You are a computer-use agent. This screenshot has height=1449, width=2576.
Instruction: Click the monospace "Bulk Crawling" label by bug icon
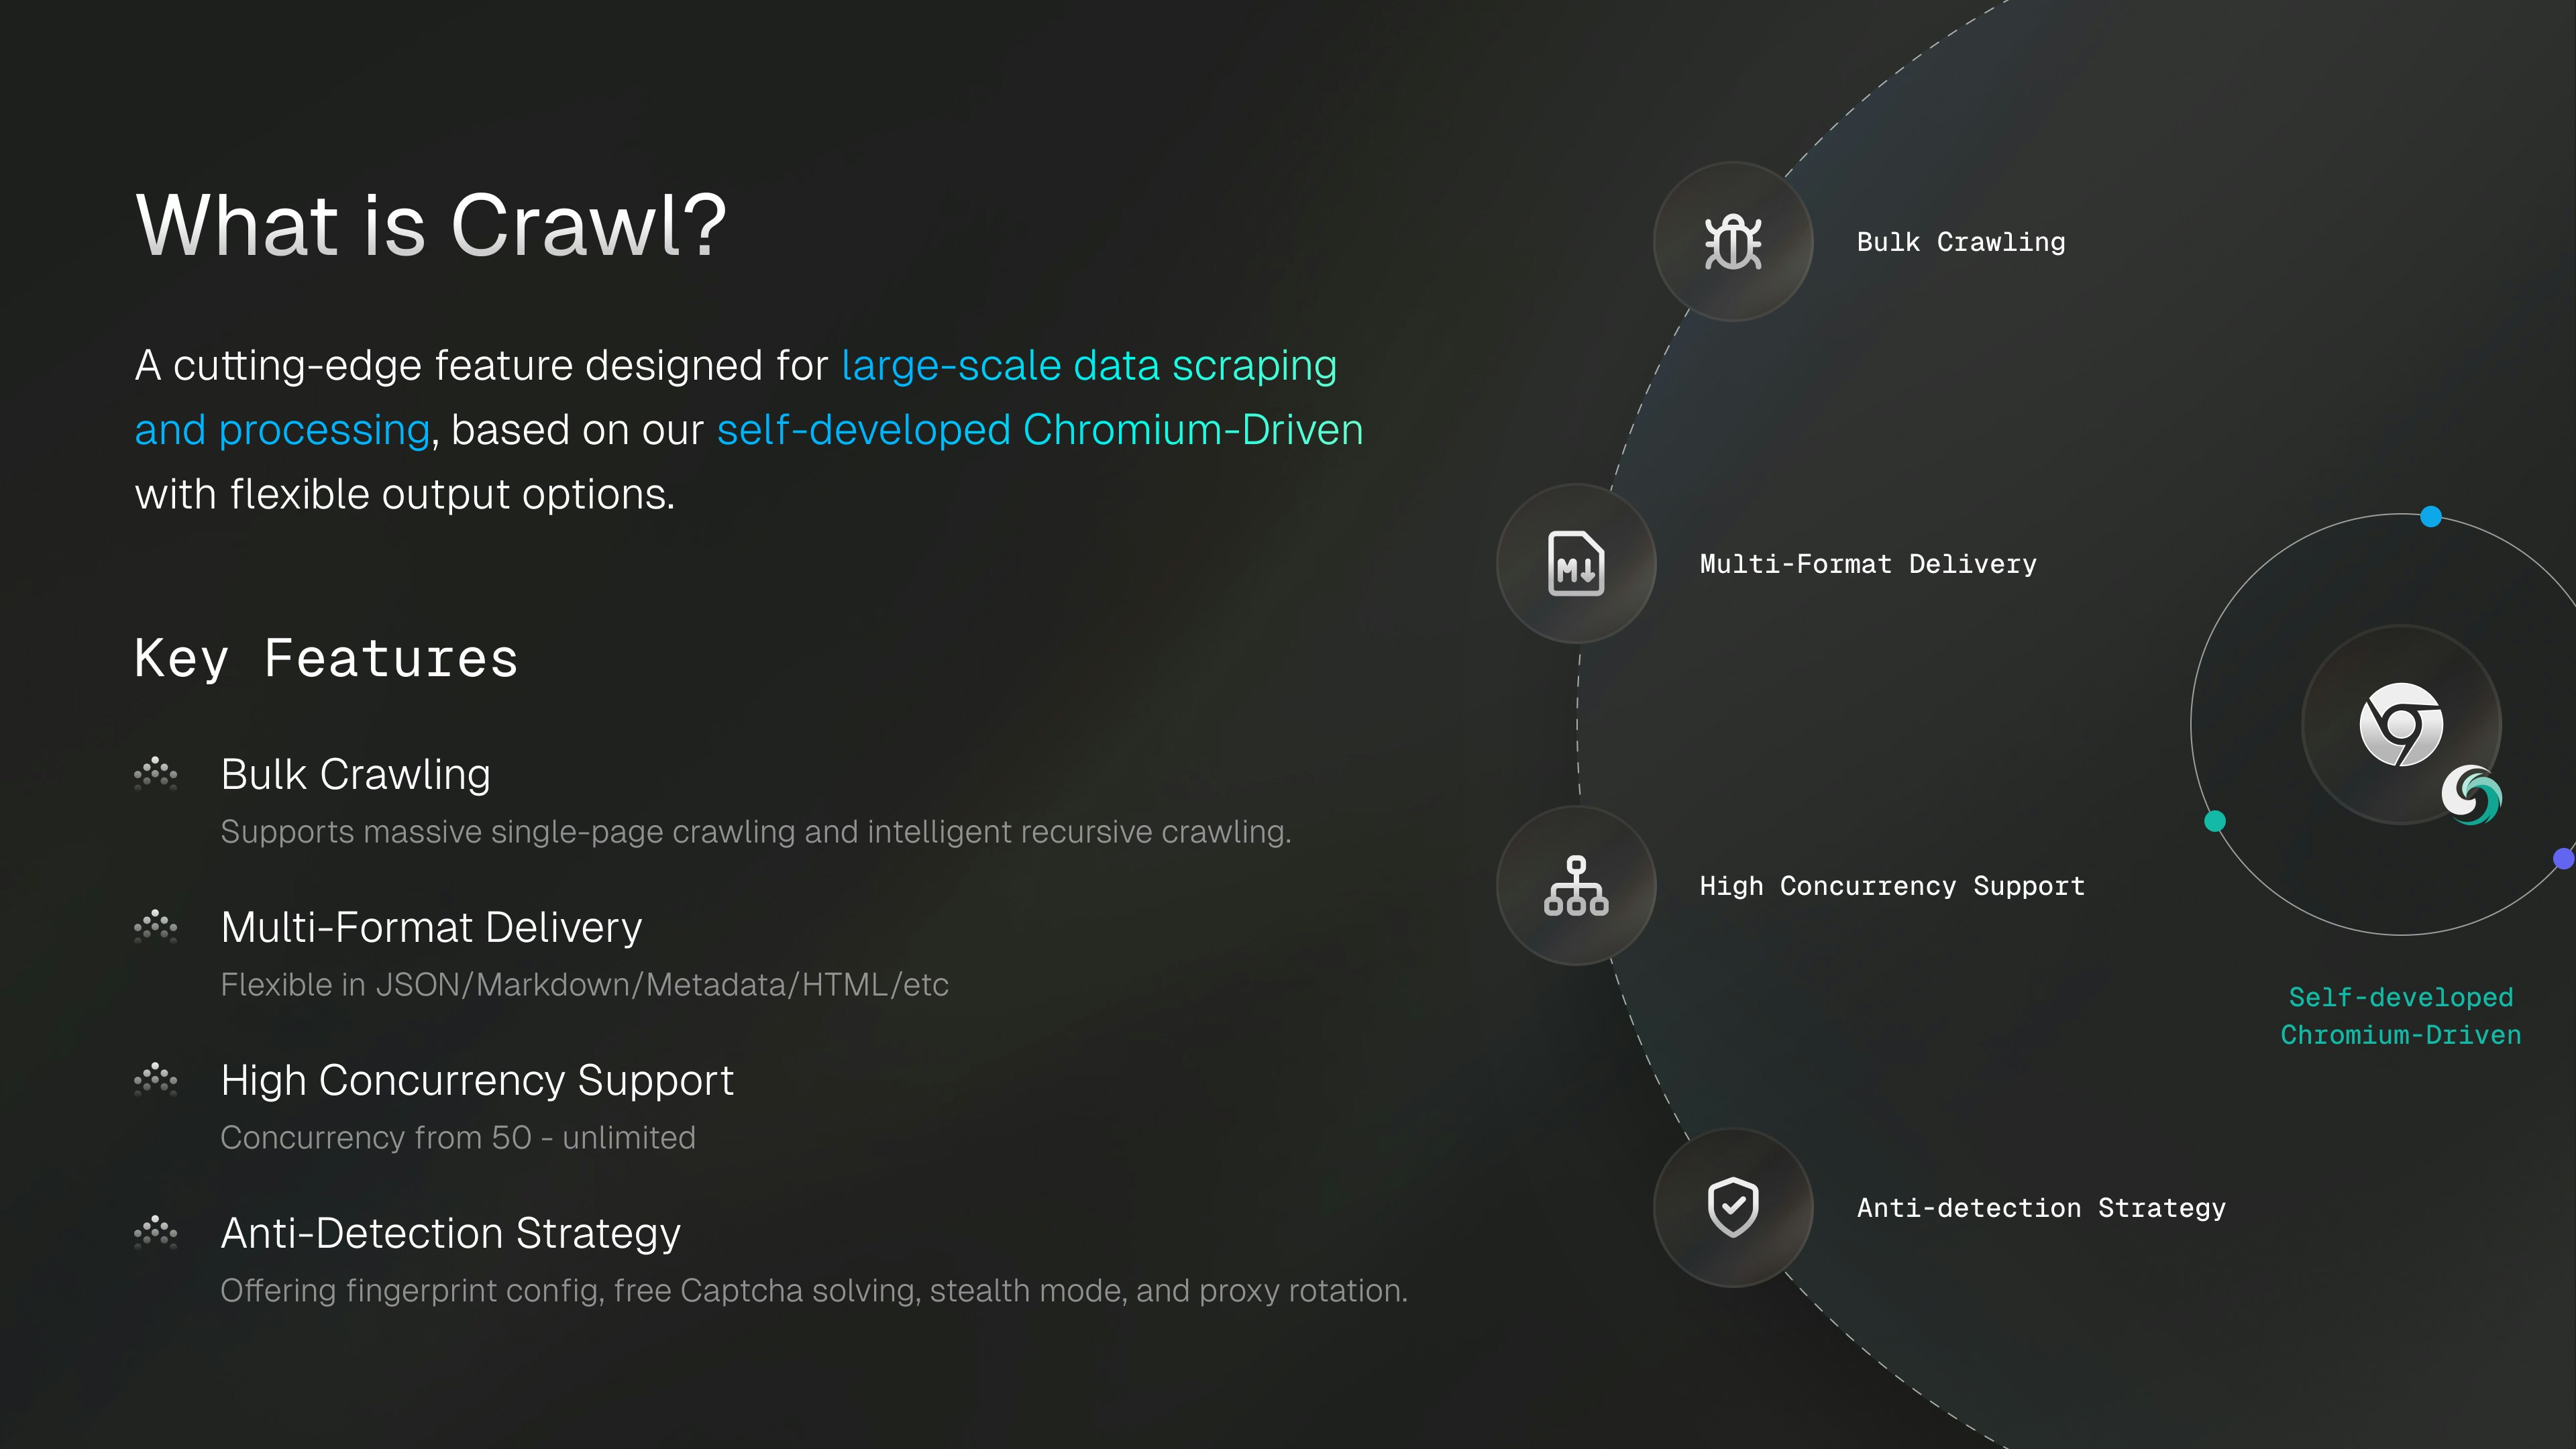tap(1961, 243)
